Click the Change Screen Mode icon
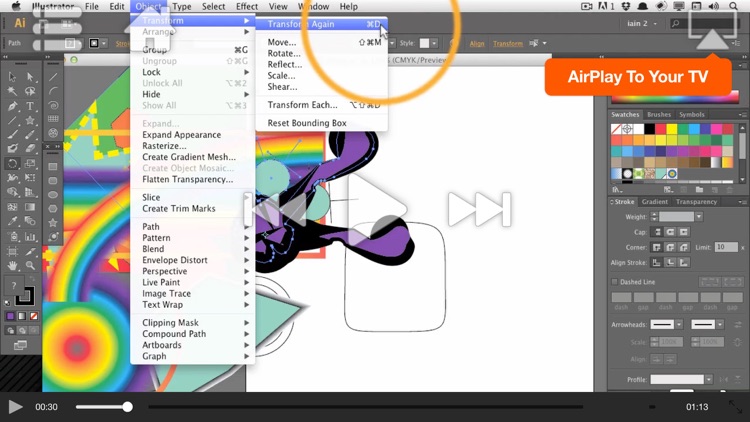 [x=20, y=345]
